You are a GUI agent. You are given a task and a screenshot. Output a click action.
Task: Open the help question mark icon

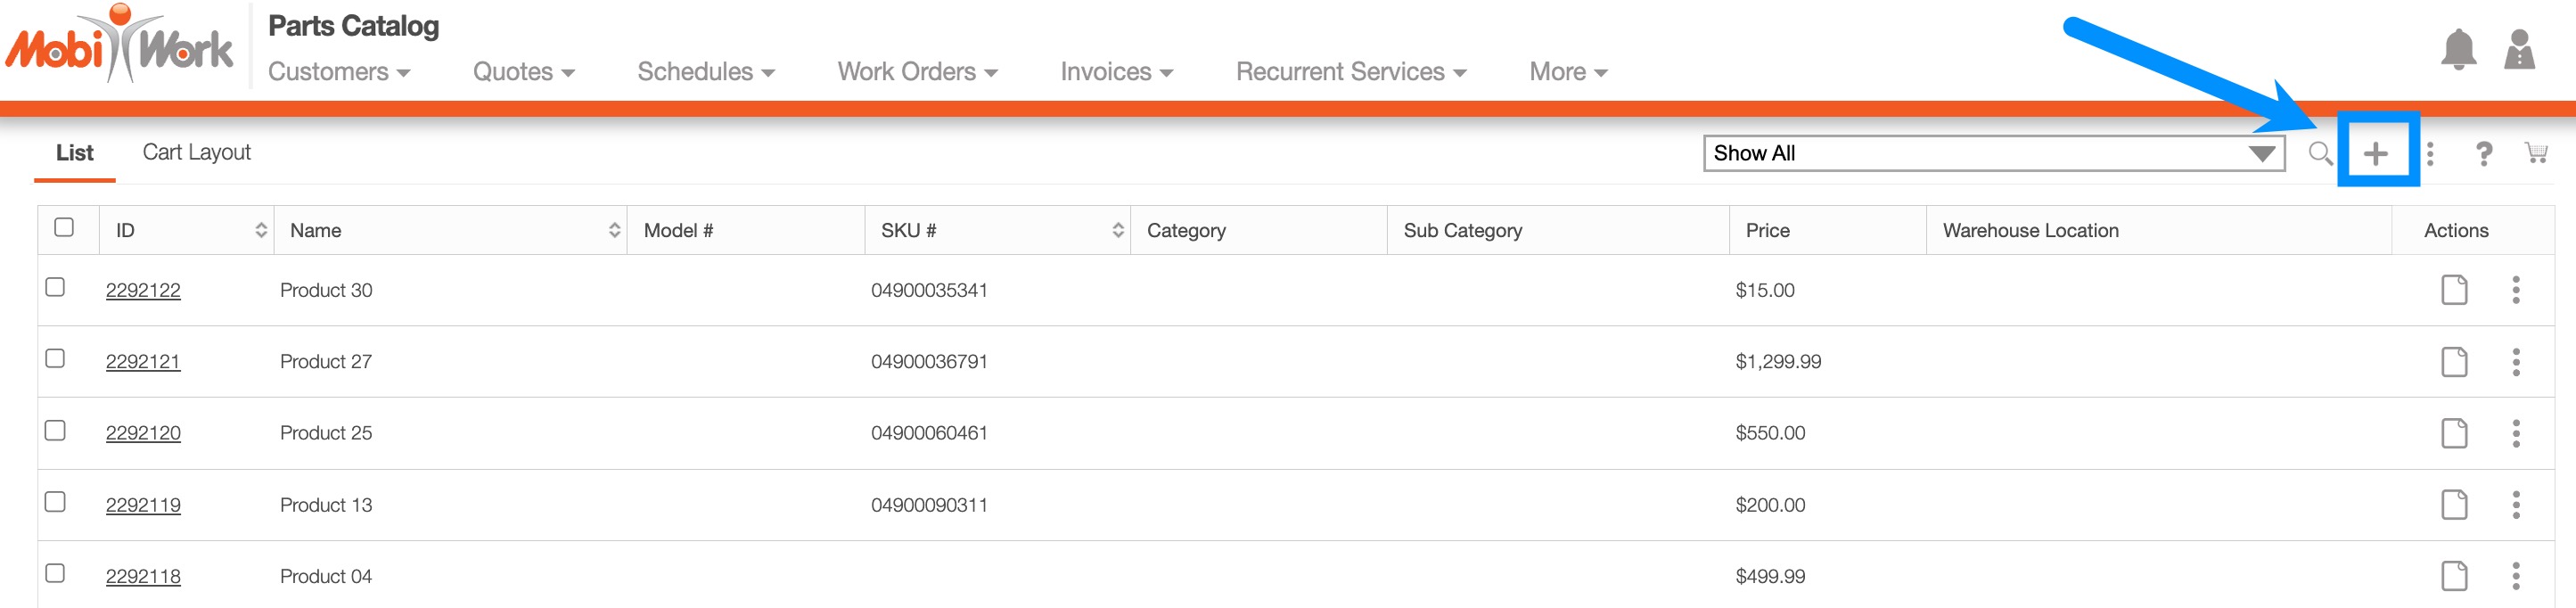point(2482,153)
